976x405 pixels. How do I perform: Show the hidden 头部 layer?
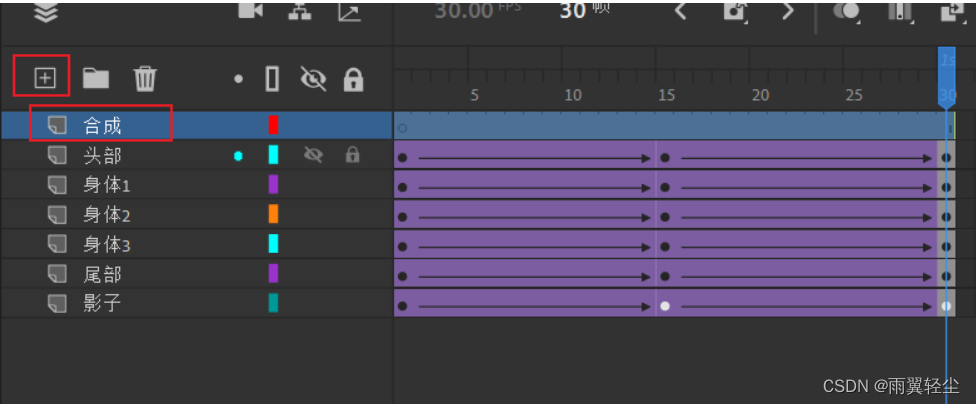coord(314,155)
